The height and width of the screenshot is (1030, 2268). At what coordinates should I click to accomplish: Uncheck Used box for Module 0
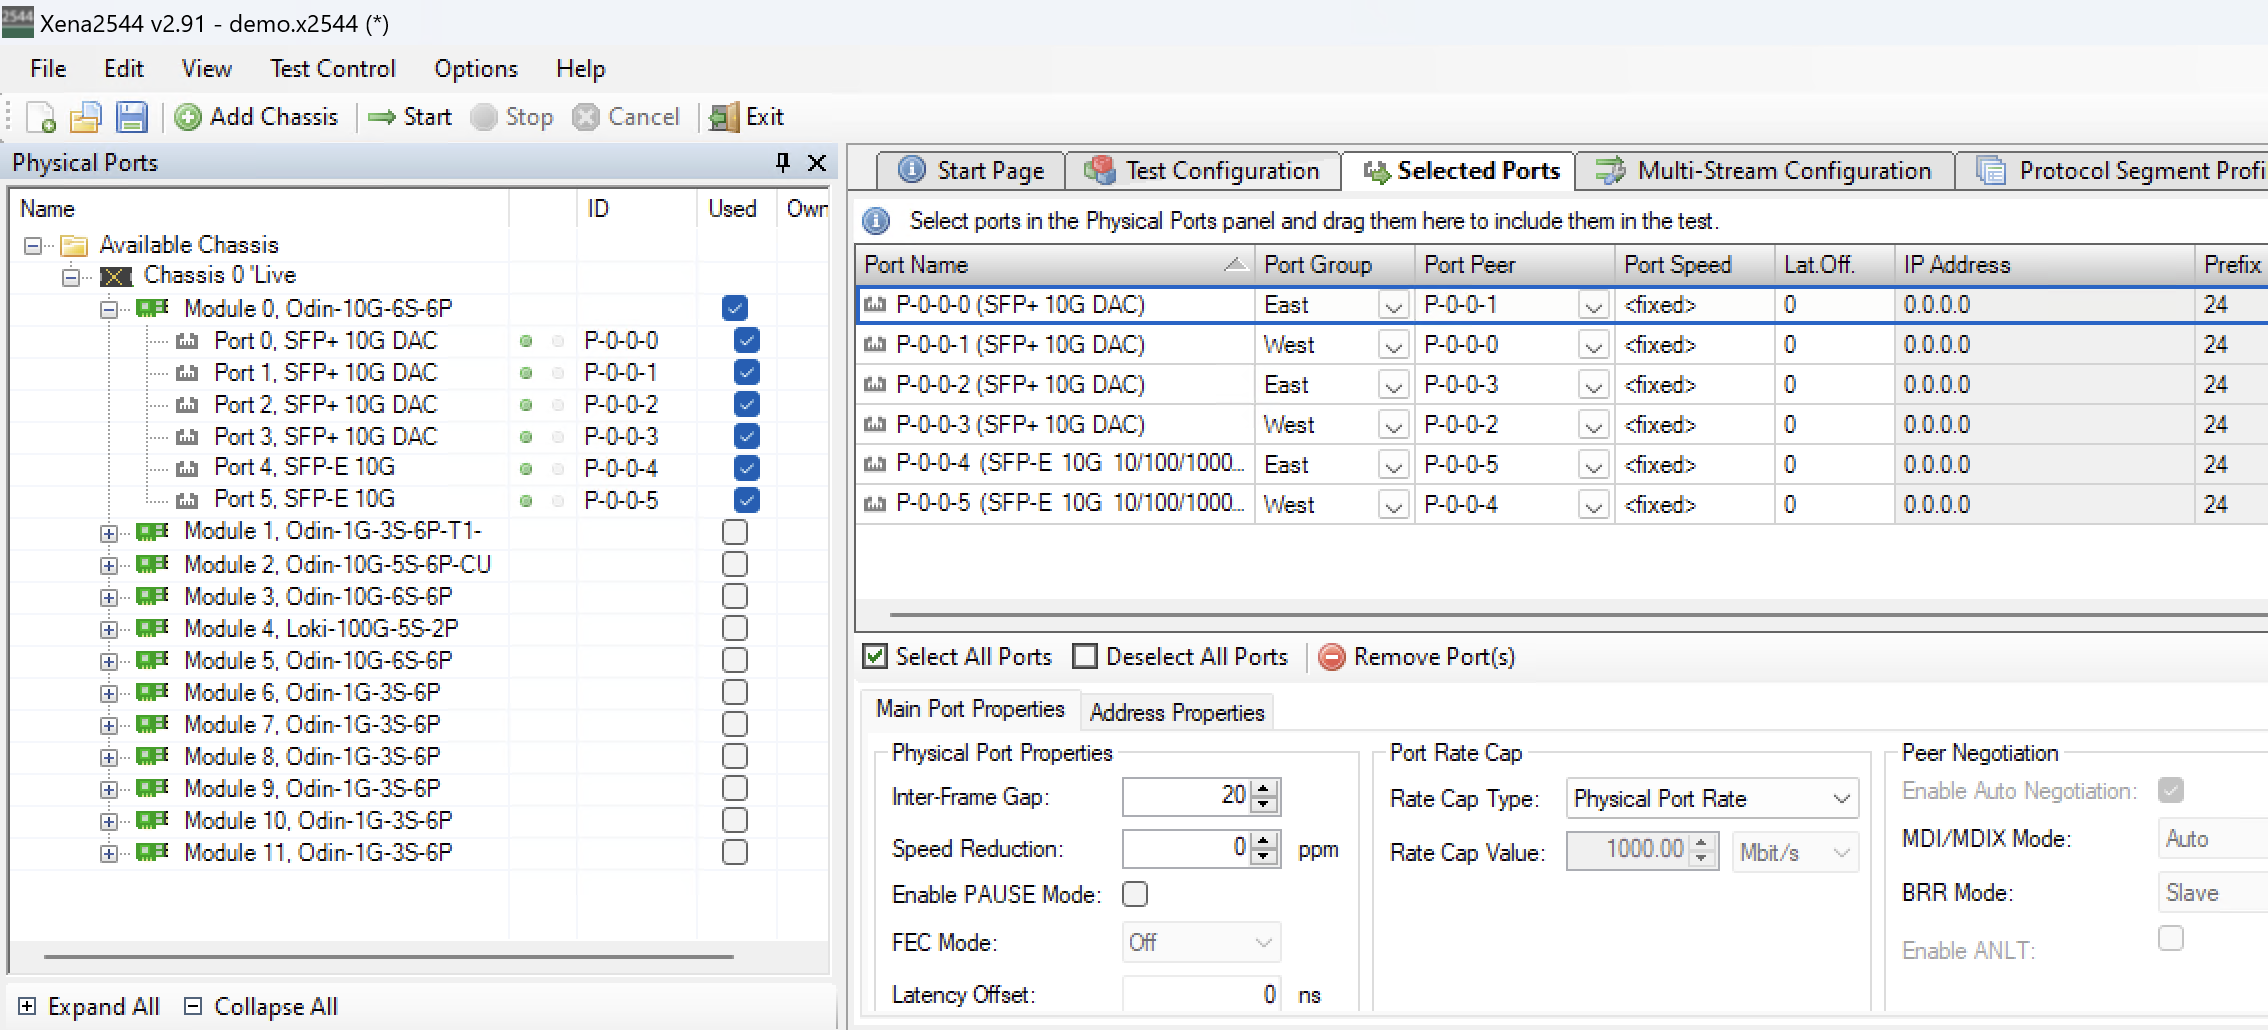tap(735, 308)
